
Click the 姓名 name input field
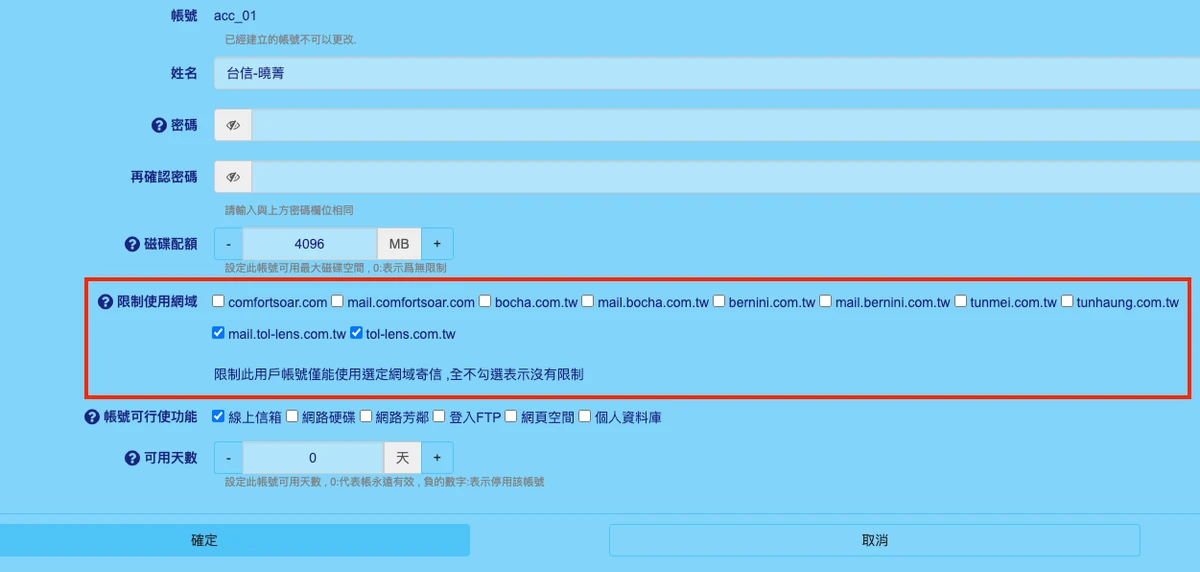[707, 73]
